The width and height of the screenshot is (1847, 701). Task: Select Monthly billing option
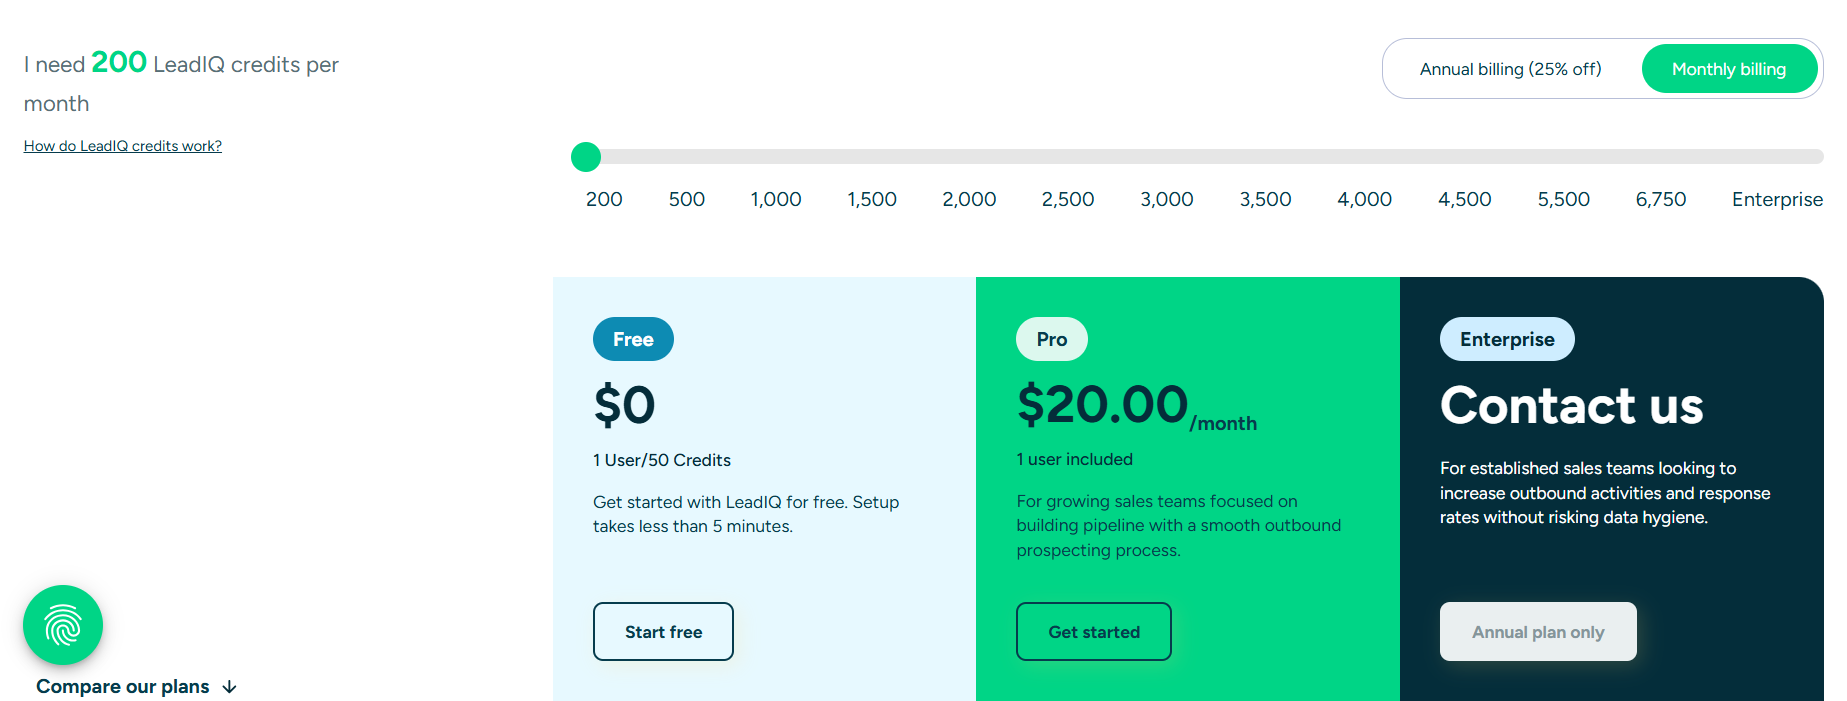(1729, 68)
